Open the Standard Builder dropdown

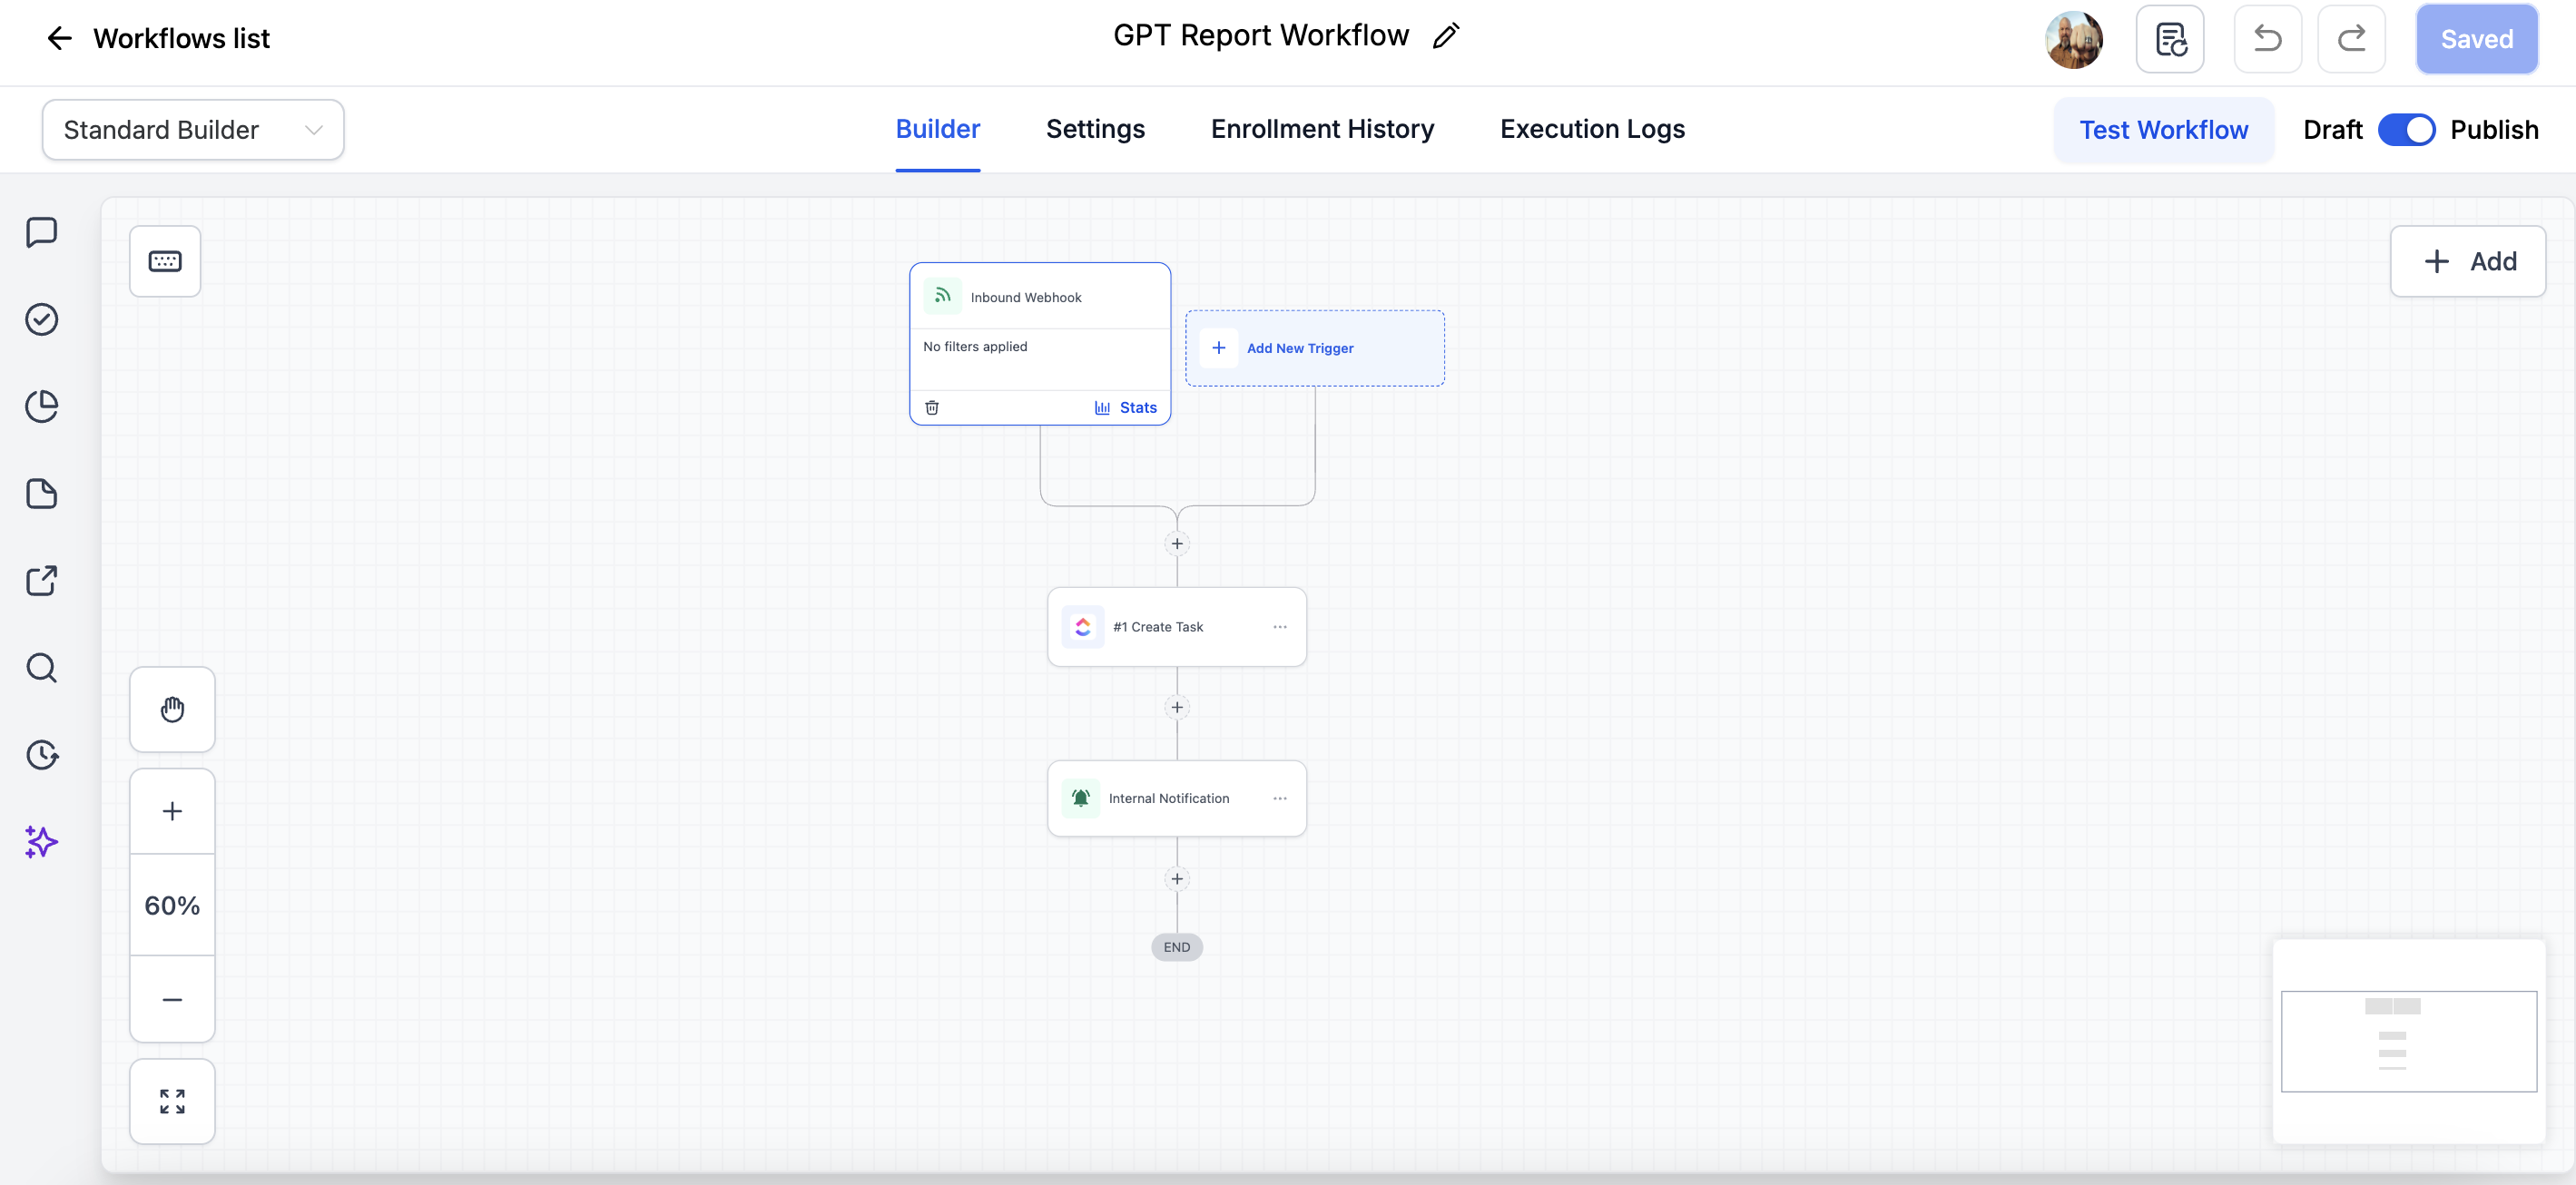point(193,130)
